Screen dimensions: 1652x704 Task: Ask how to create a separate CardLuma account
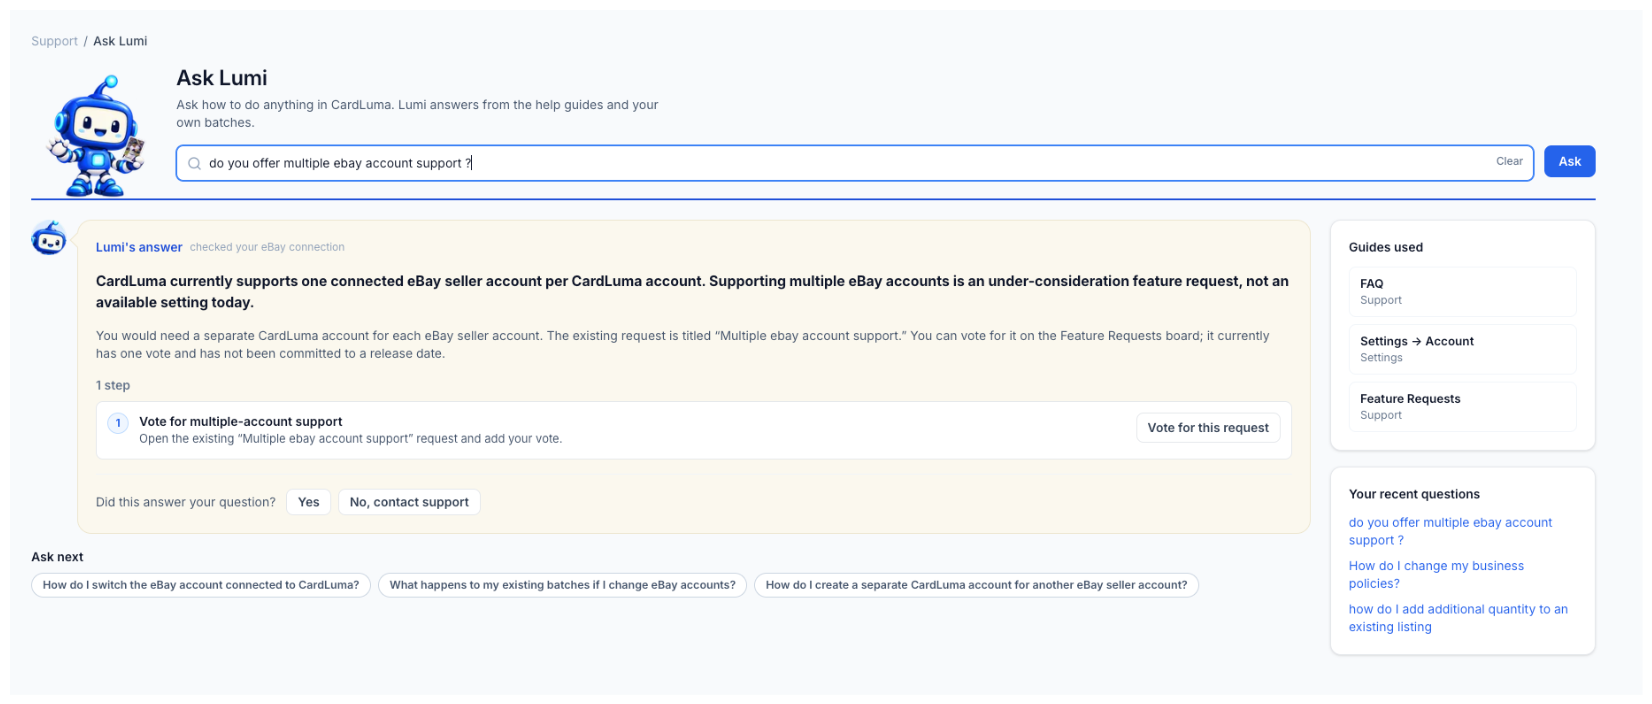pos(976,585)
